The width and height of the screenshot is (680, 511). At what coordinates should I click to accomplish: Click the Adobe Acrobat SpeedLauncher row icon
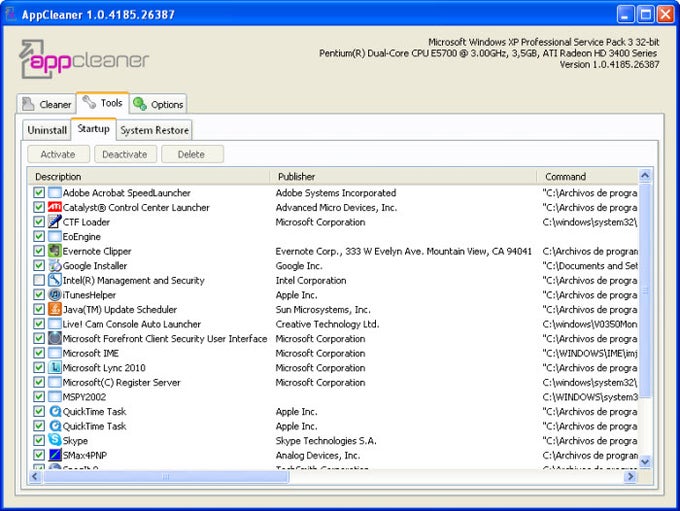click(55, 193)
